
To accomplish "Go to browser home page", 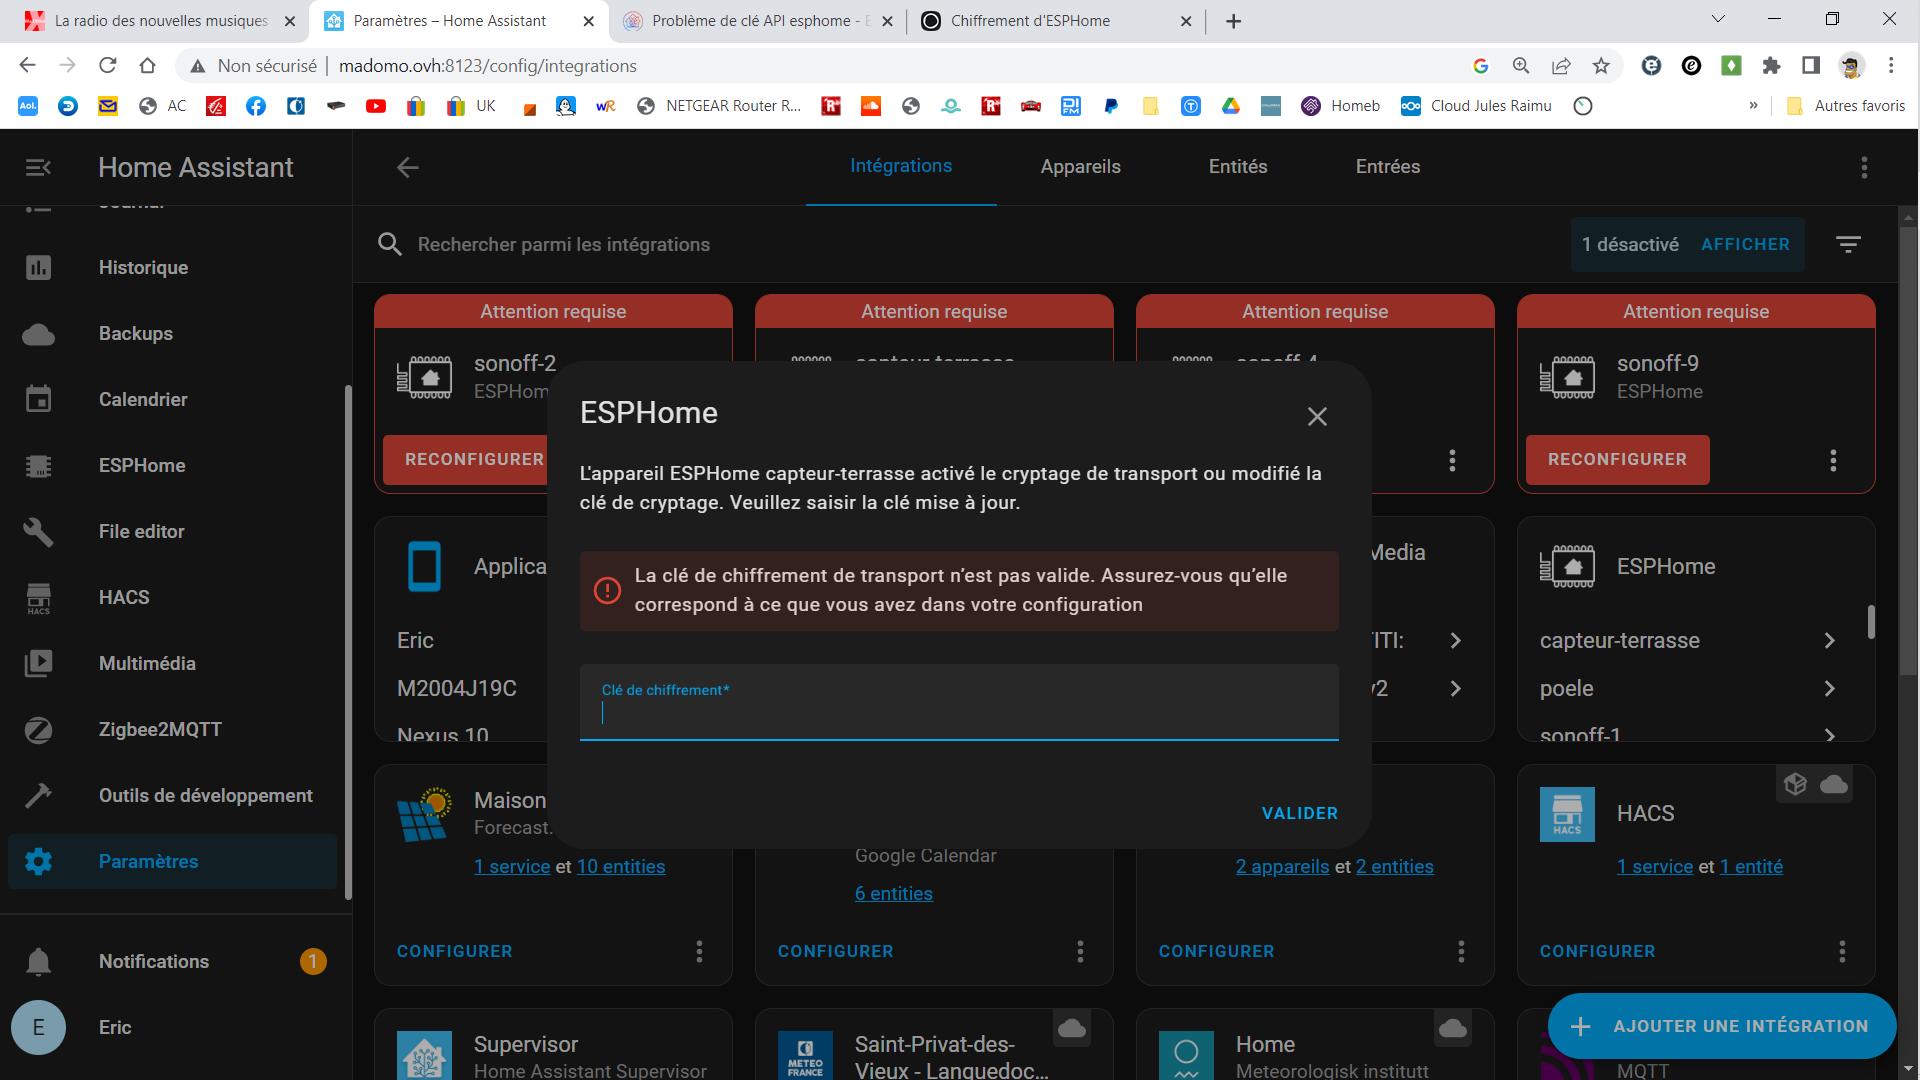I will click(147, 66).
